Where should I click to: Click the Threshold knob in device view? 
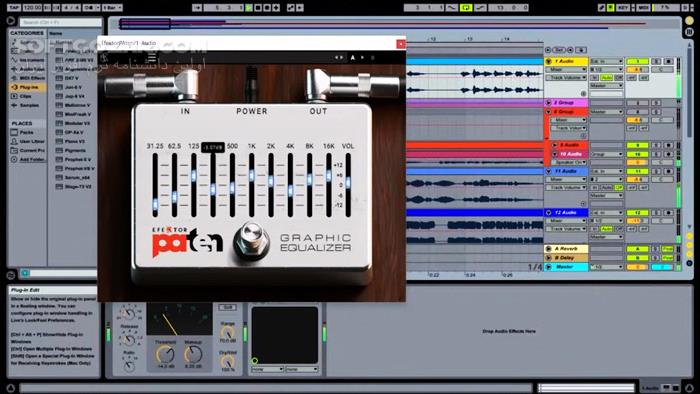pos(165,355)
